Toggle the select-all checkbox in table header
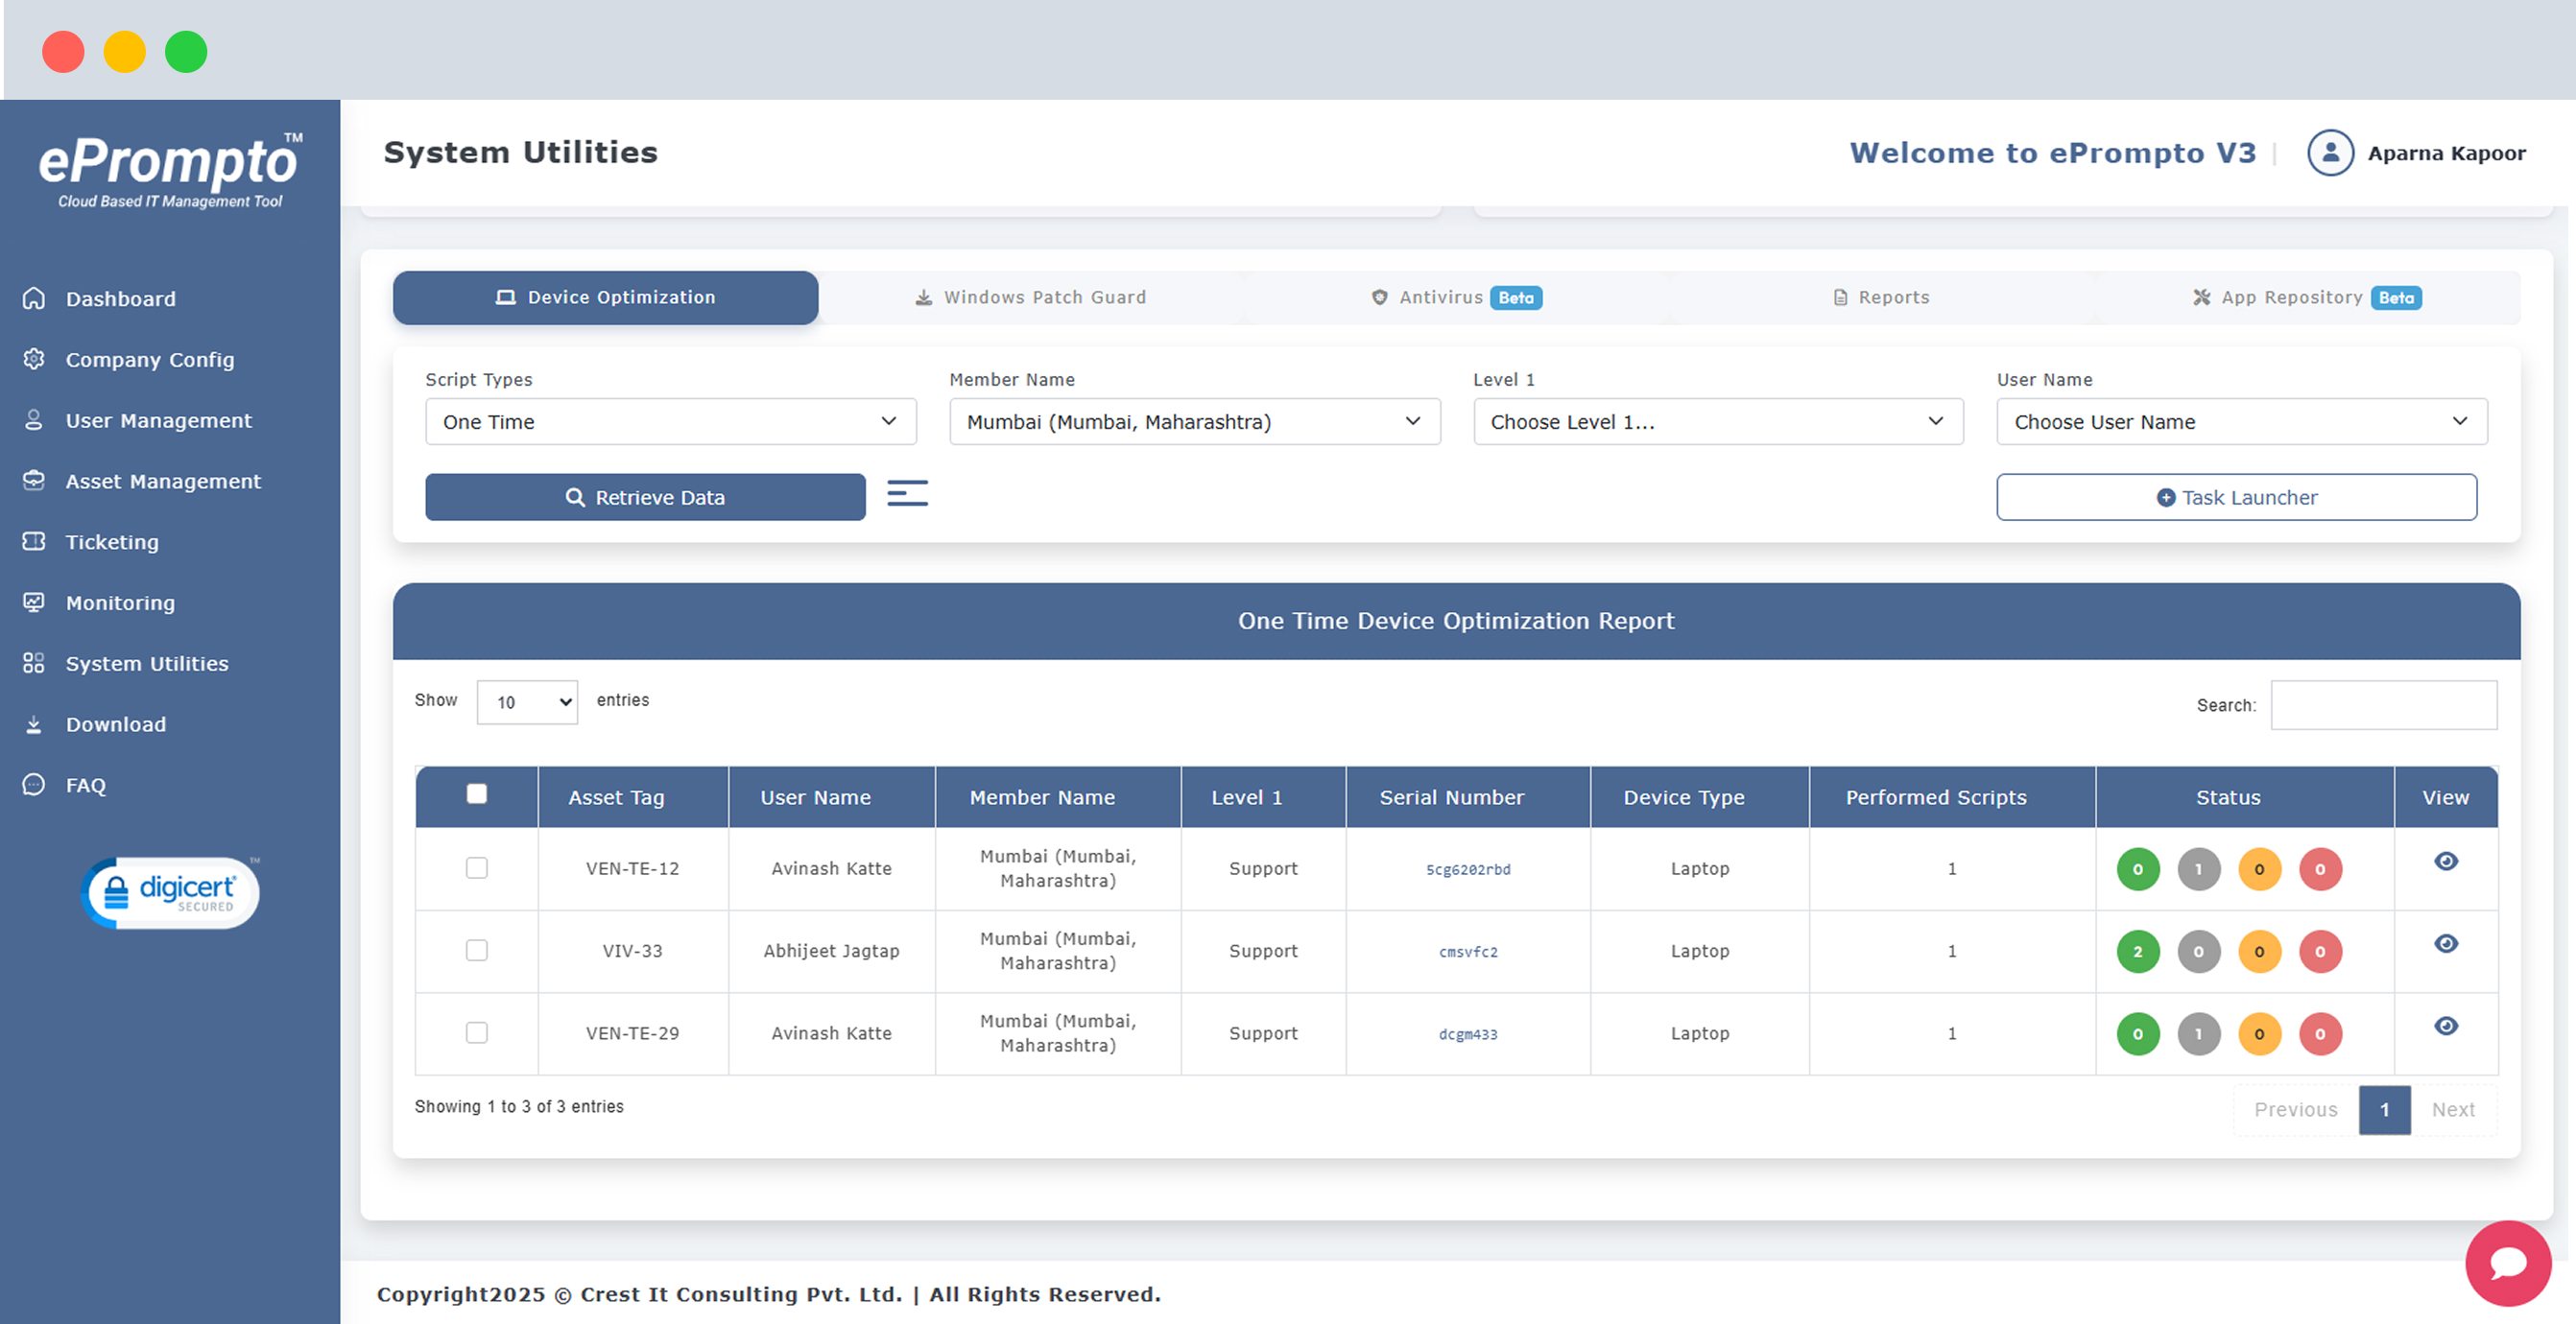This screenshot has width=2576, height=1324. [477, 793]
